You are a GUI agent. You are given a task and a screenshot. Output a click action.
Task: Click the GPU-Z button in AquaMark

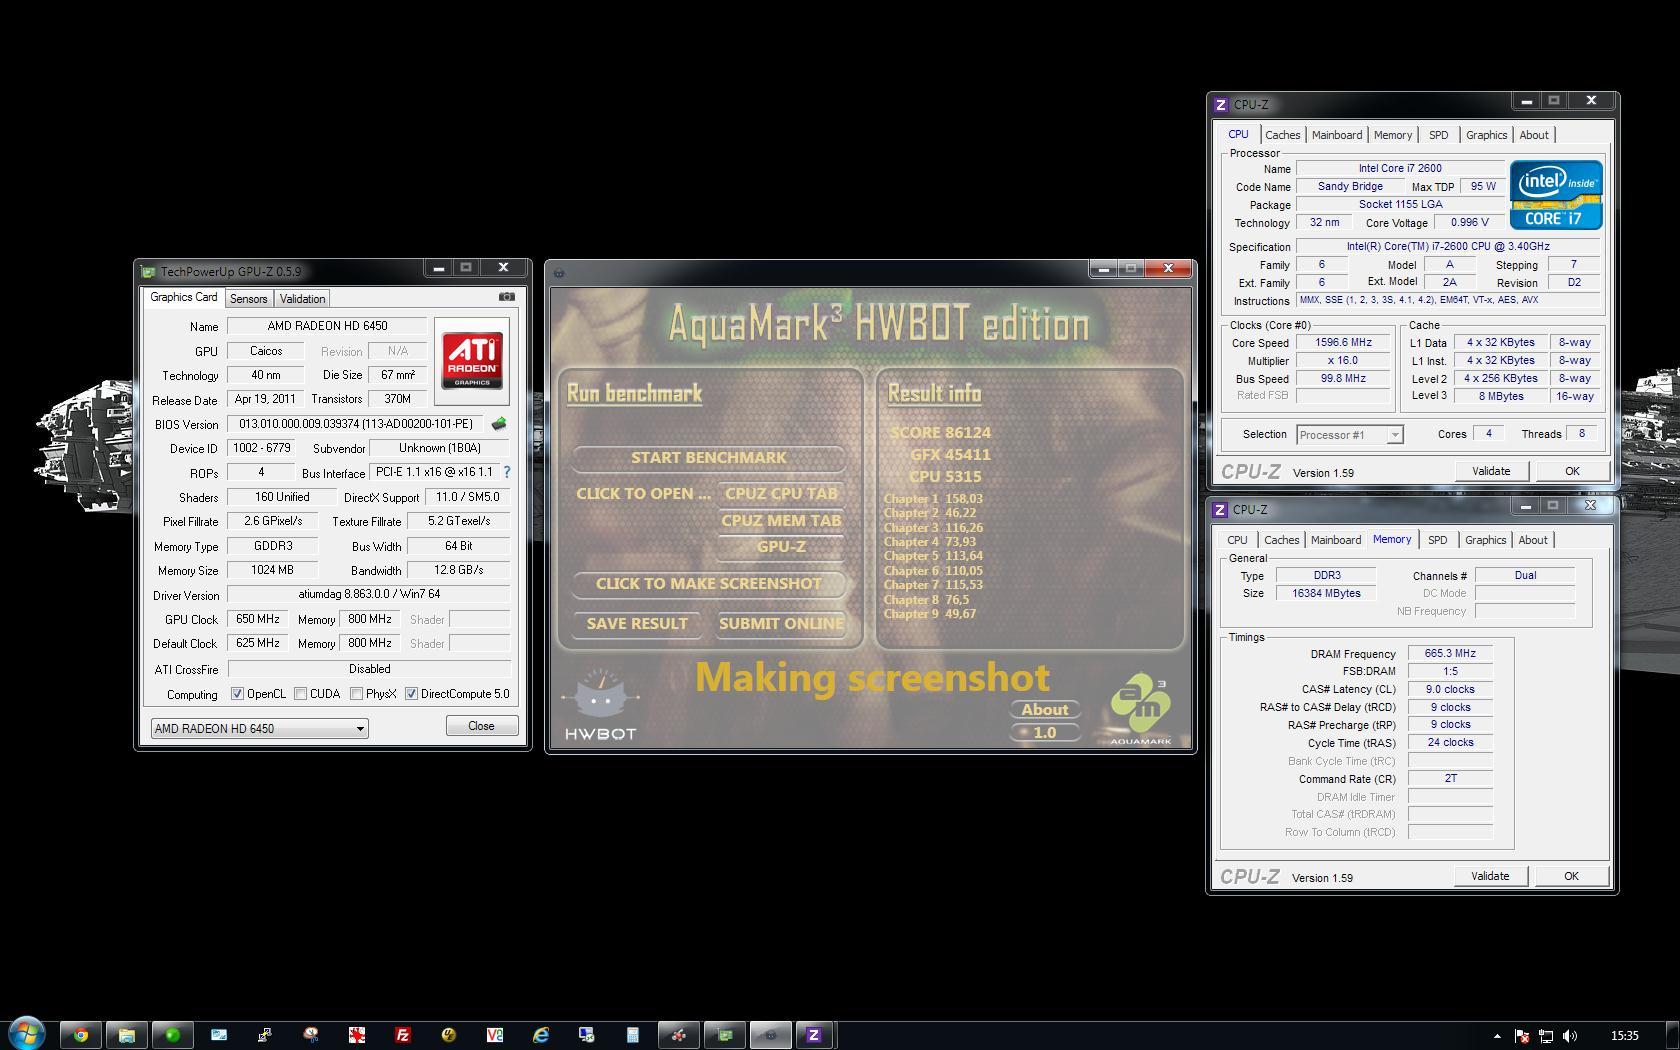tap(781, 546)
